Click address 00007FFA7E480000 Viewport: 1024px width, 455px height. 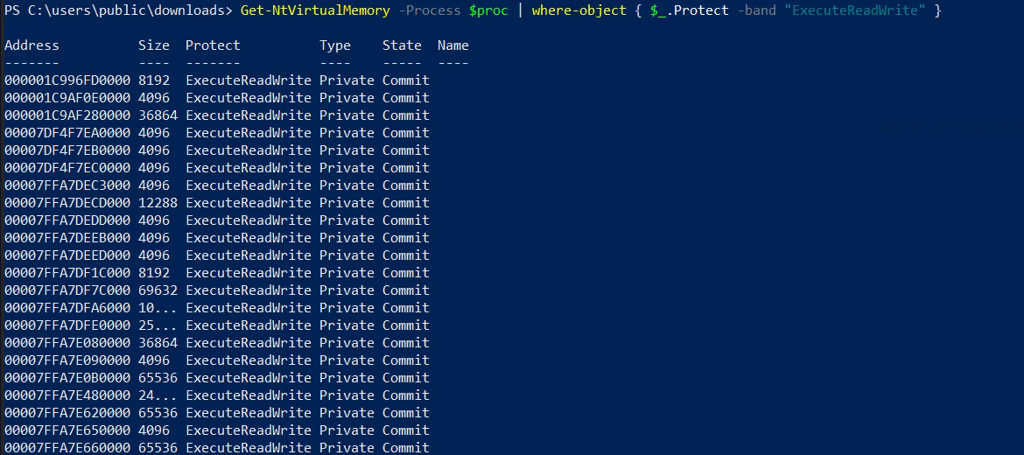[x=67, y=396]
